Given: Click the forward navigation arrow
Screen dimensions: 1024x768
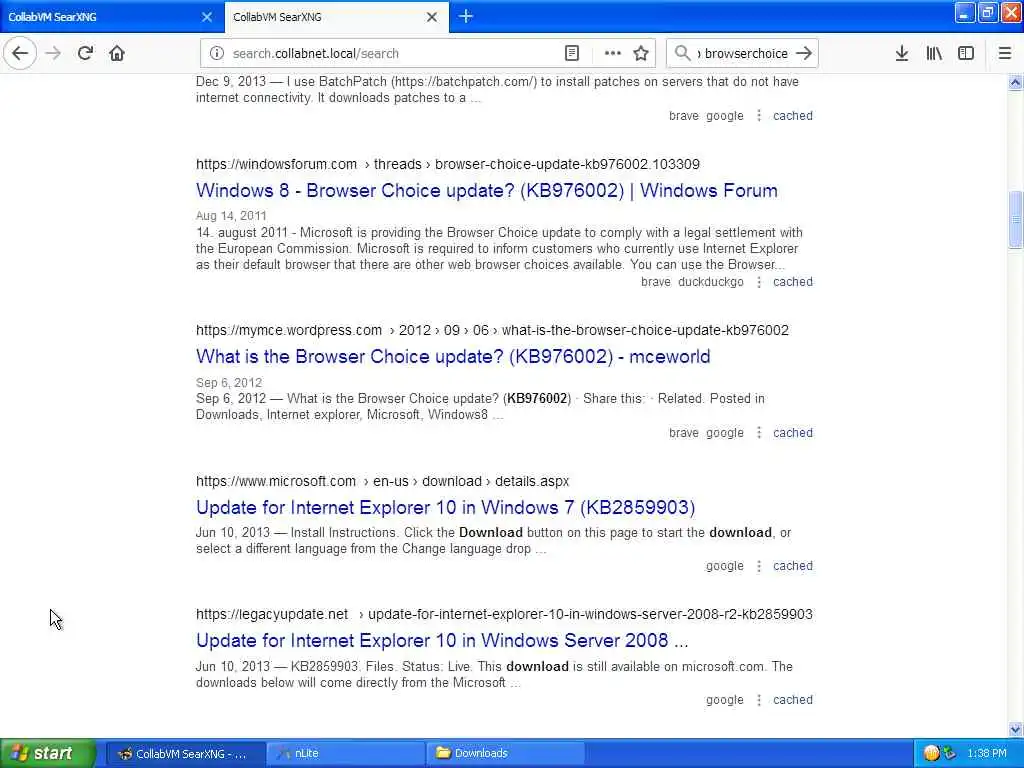Looking at the screenshot, I should [x=53, y=53].
